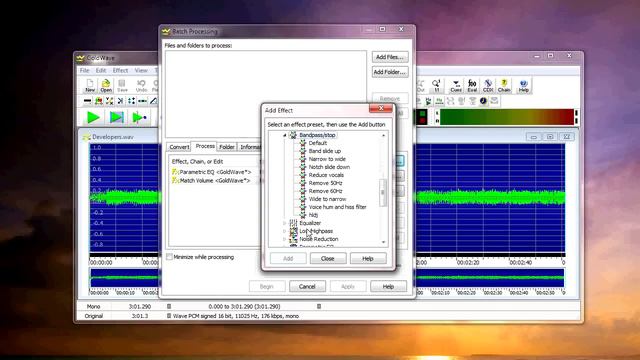Expand the Equalizer tree node
The width and height of the screenshot is (640, 360).
coord(284,223)
